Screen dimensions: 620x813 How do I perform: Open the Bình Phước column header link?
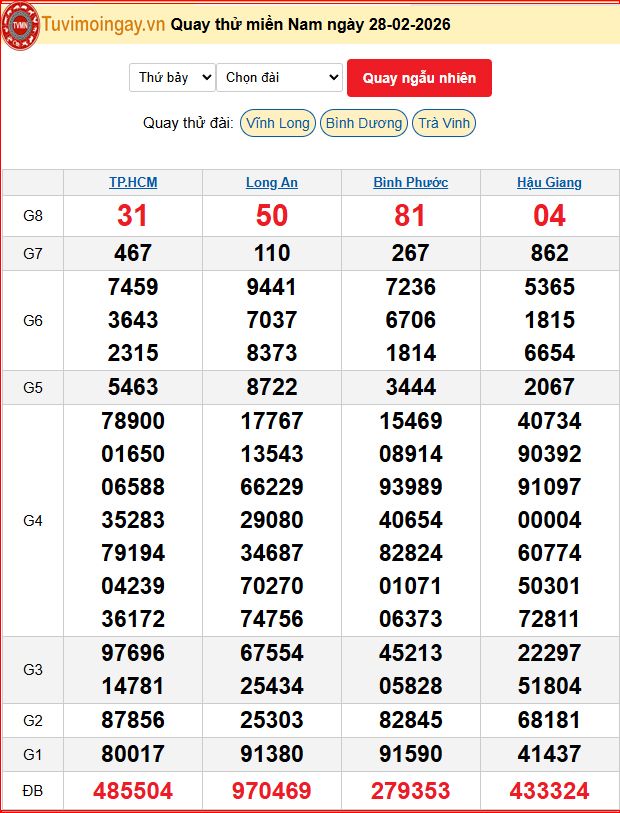[410, 182]
